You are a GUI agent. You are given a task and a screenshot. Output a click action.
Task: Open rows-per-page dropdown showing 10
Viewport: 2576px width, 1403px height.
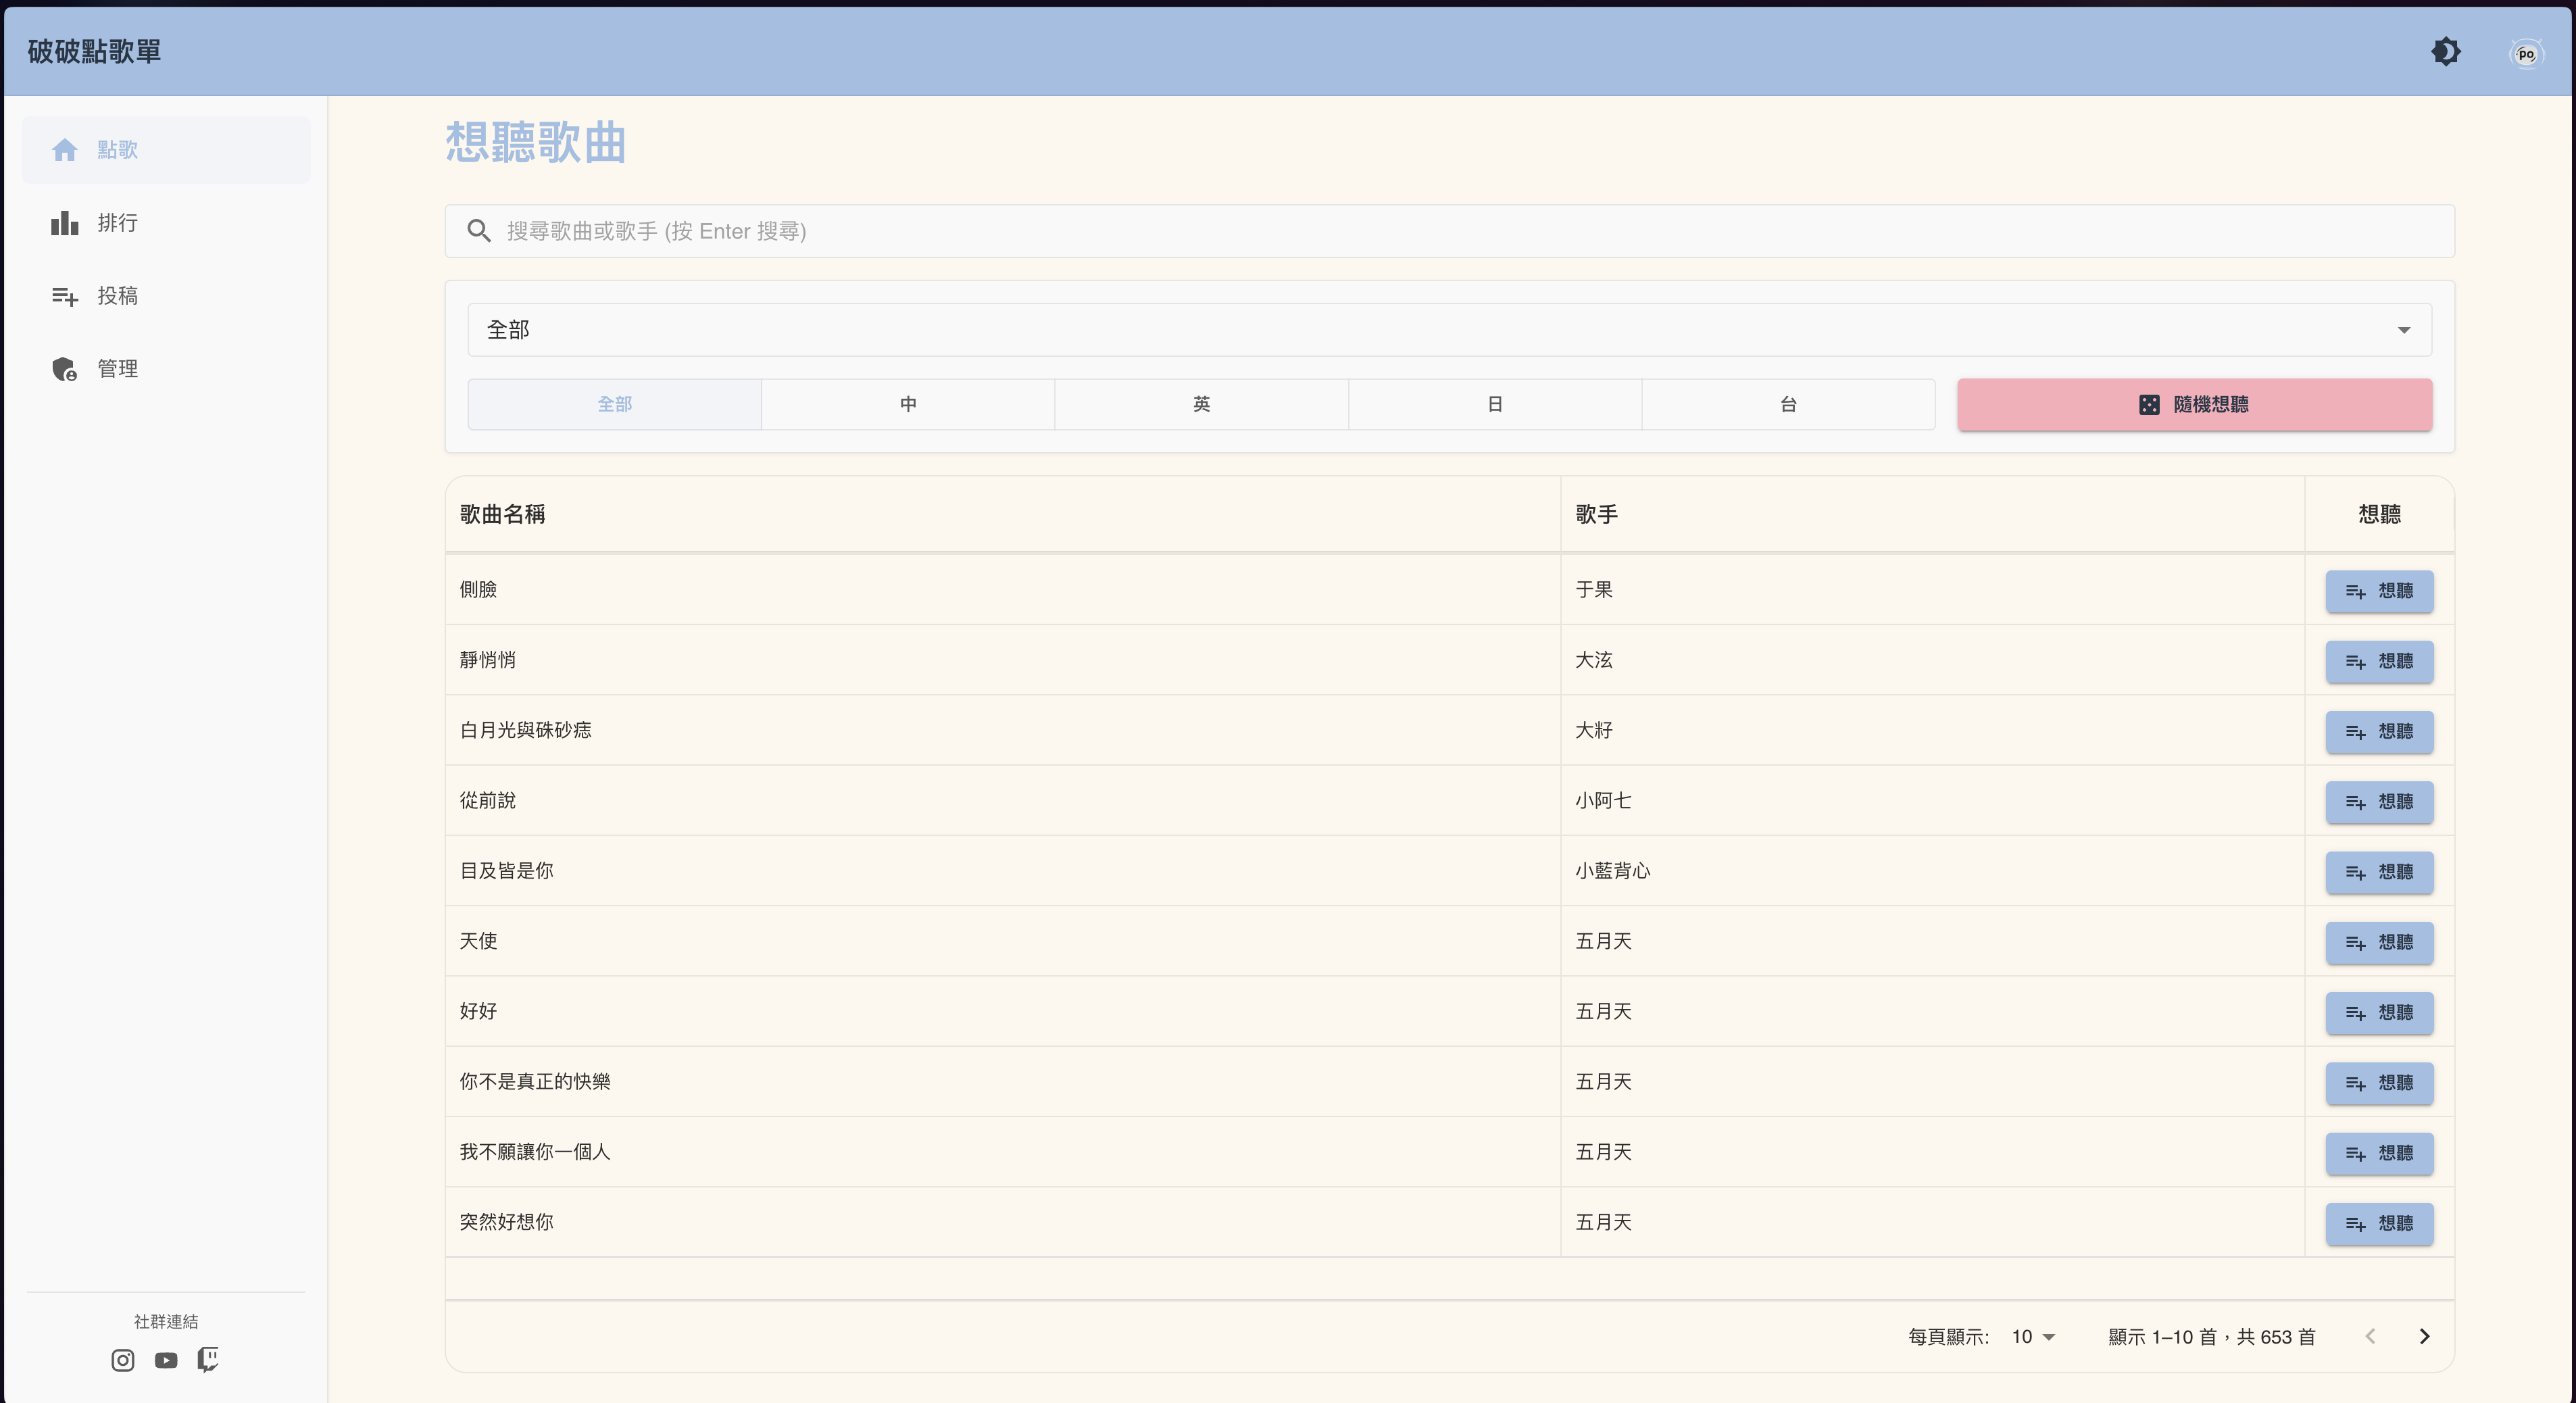point(2033,1337)
